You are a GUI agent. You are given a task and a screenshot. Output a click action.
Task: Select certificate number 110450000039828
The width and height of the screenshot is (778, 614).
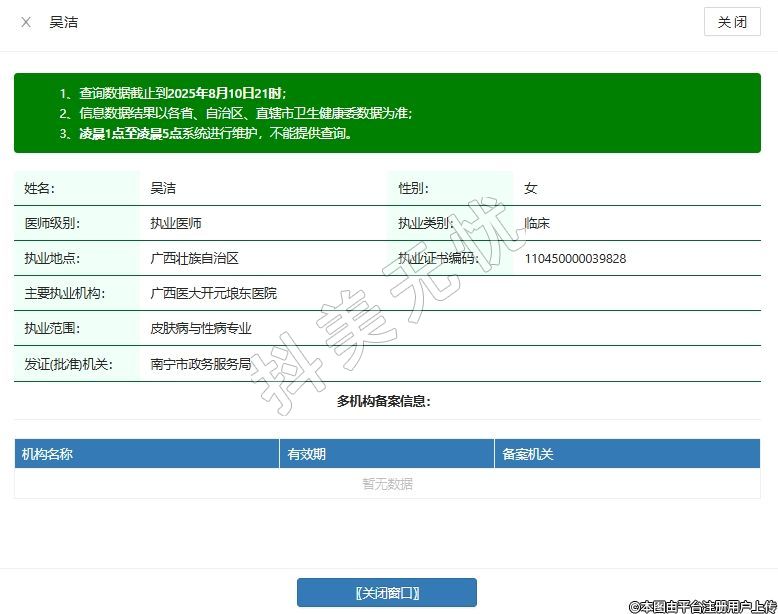[x=575, y=258]
